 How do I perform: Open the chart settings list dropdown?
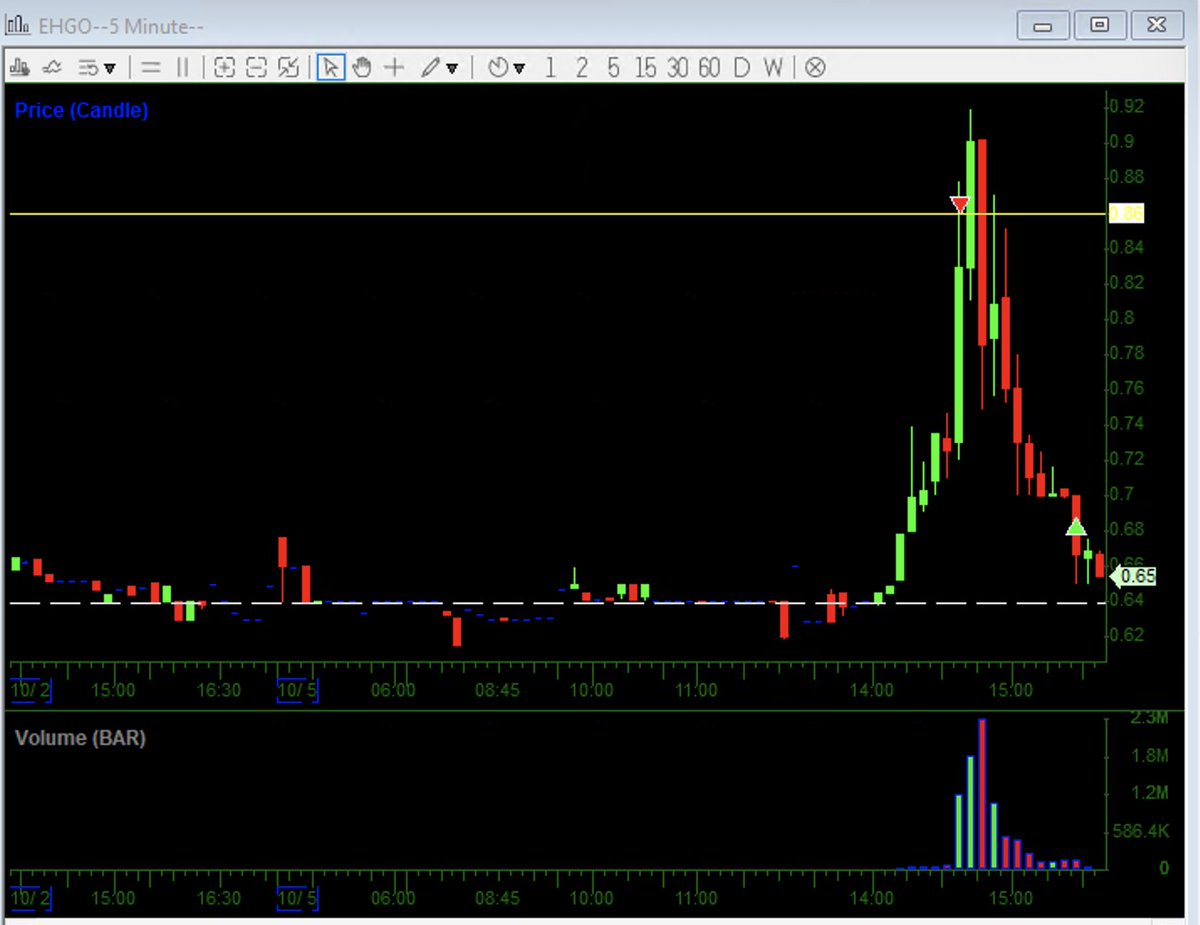[98, 68]
